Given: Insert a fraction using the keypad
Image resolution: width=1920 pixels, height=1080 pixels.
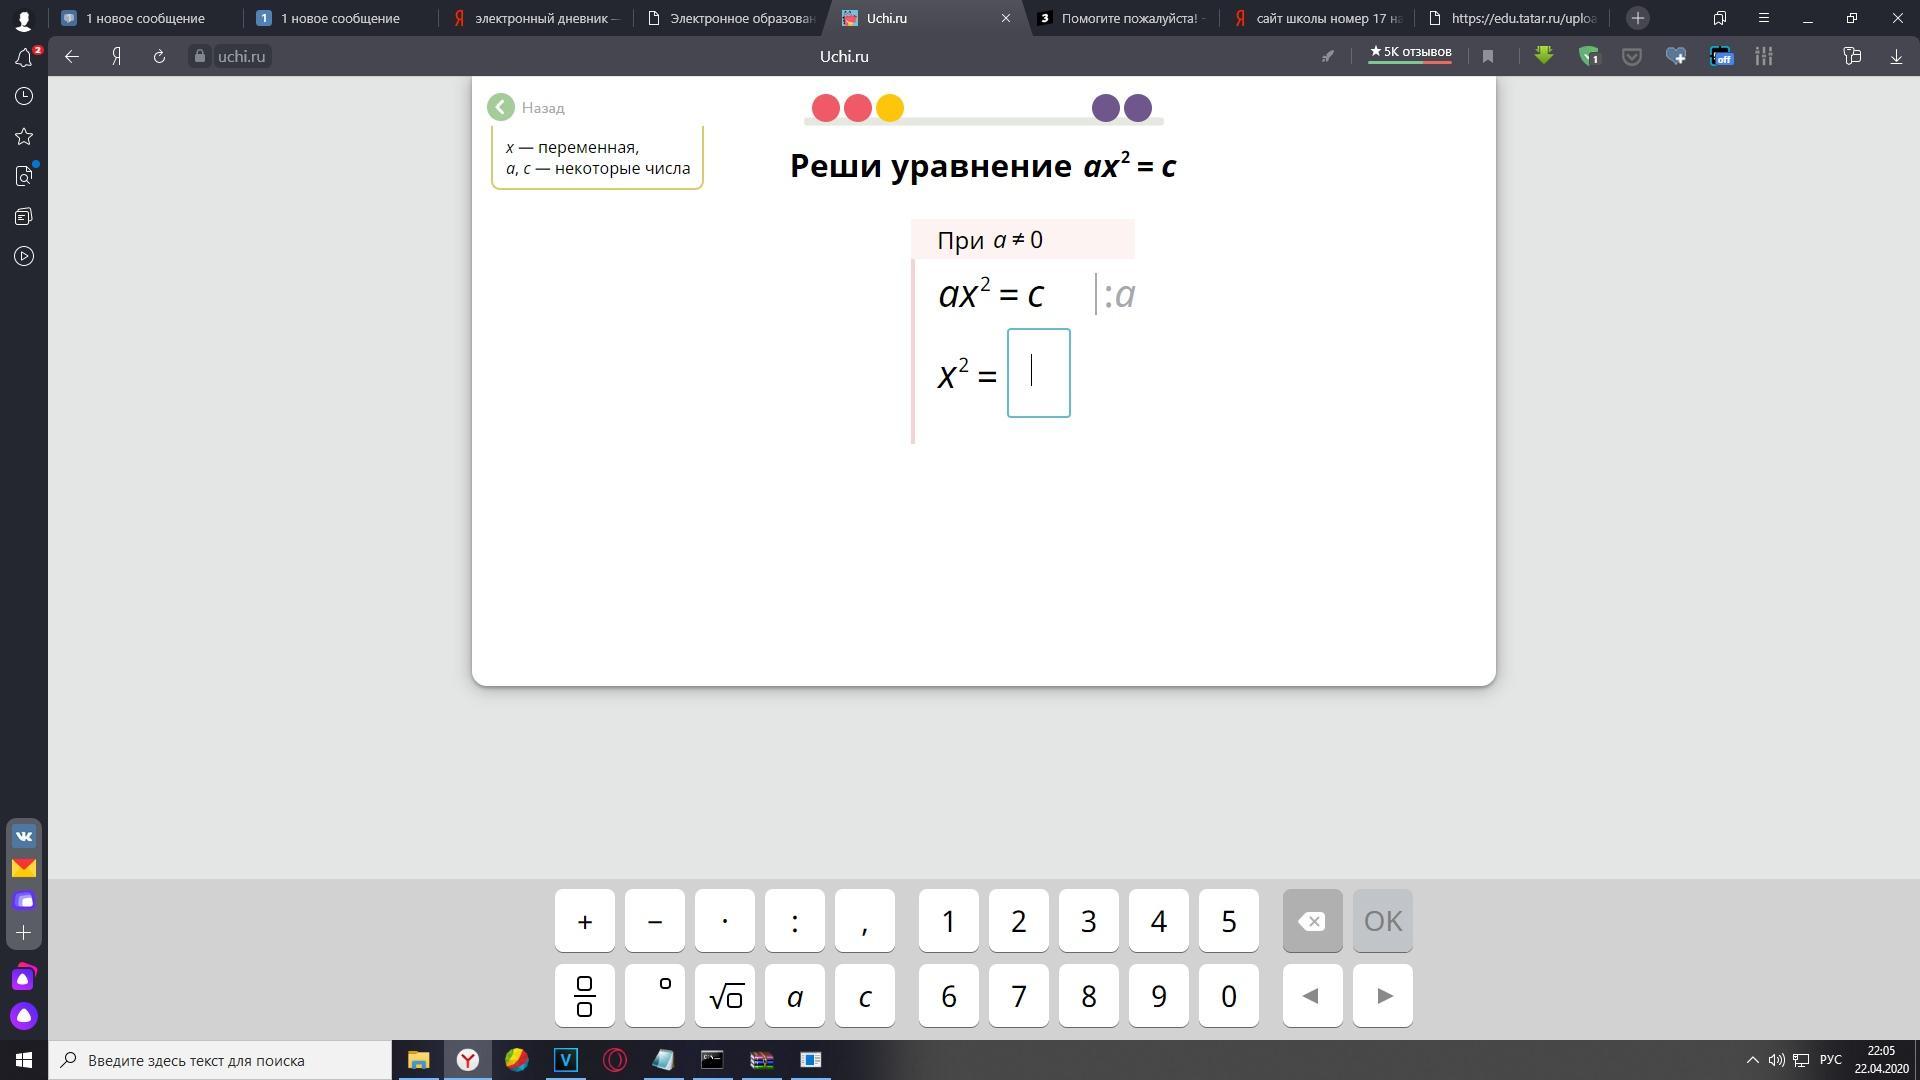Looking at the screenshot, I should [585, 996].
